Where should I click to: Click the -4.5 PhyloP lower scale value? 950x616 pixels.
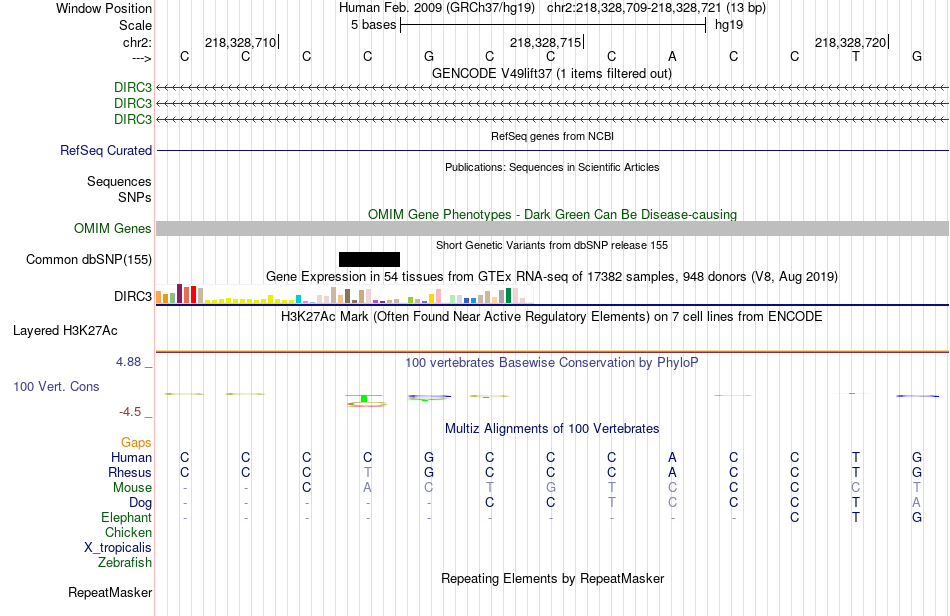click(130, 412)
